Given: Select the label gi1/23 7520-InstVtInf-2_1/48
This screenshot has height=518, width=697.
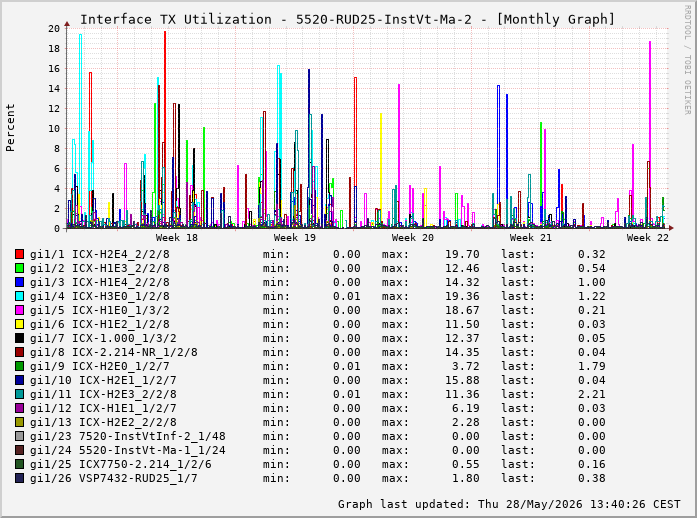Looking at the screenshot, I should (128, 436).
